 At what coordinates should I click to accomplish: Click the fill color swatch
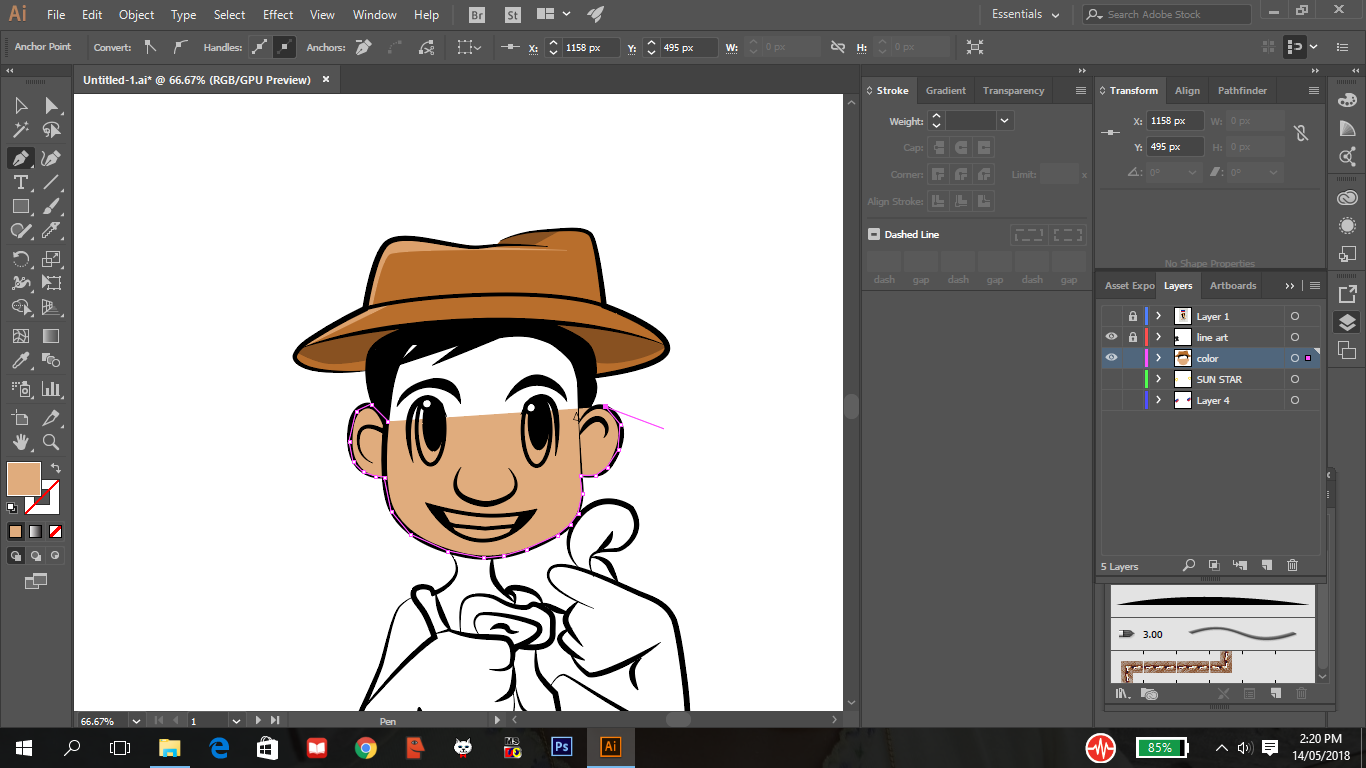tap(24, 479)
